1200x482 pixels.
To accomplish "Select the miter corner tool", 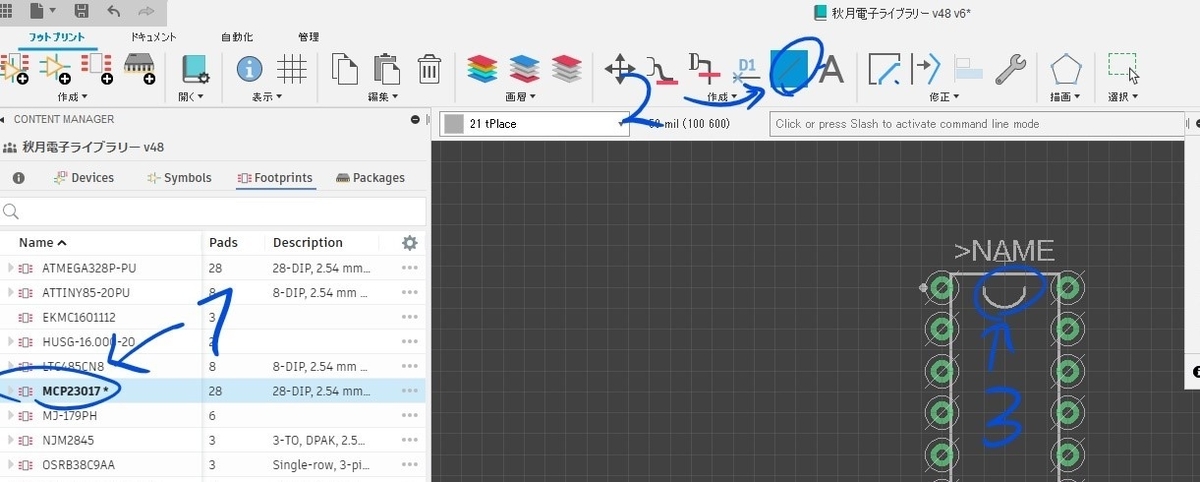I will tap(885, 69).
